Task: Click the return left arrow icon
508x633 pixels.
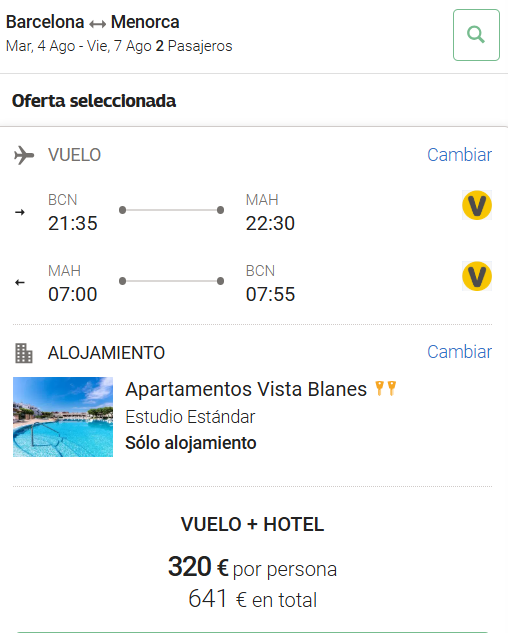Action: 20,283
